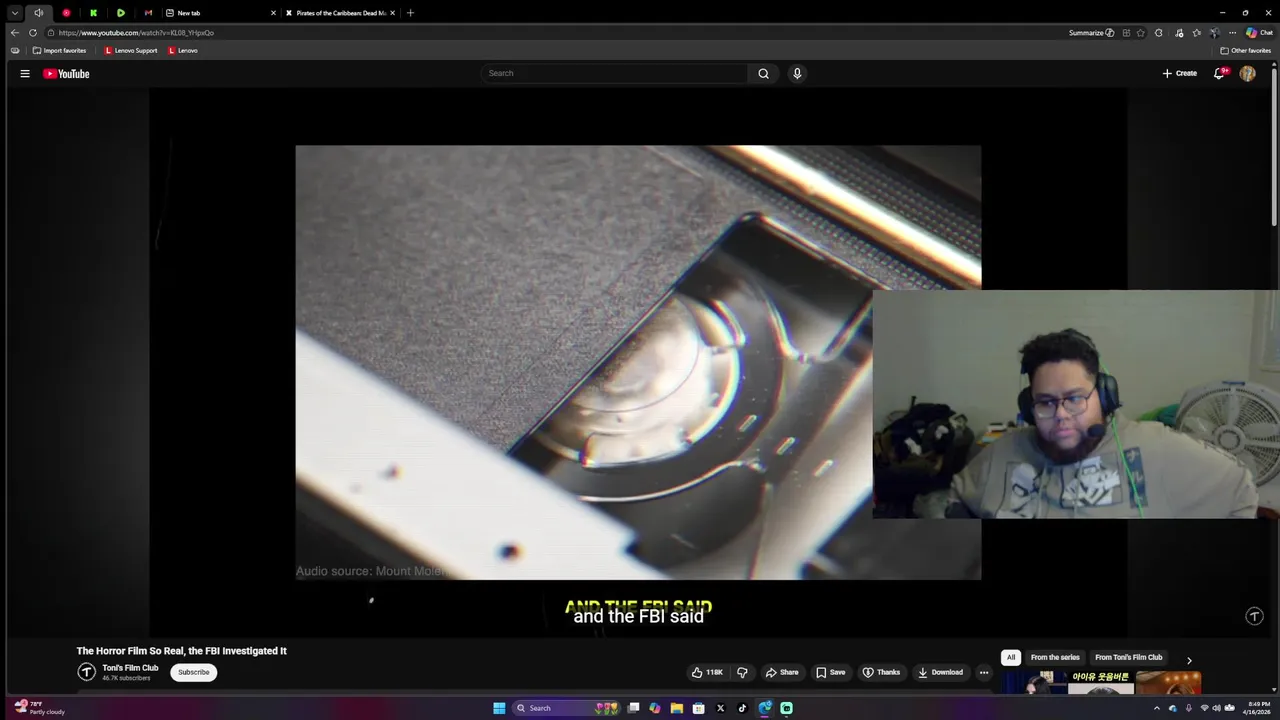
Task: Focus the YouTube search field
Action: tap(614, 73)
